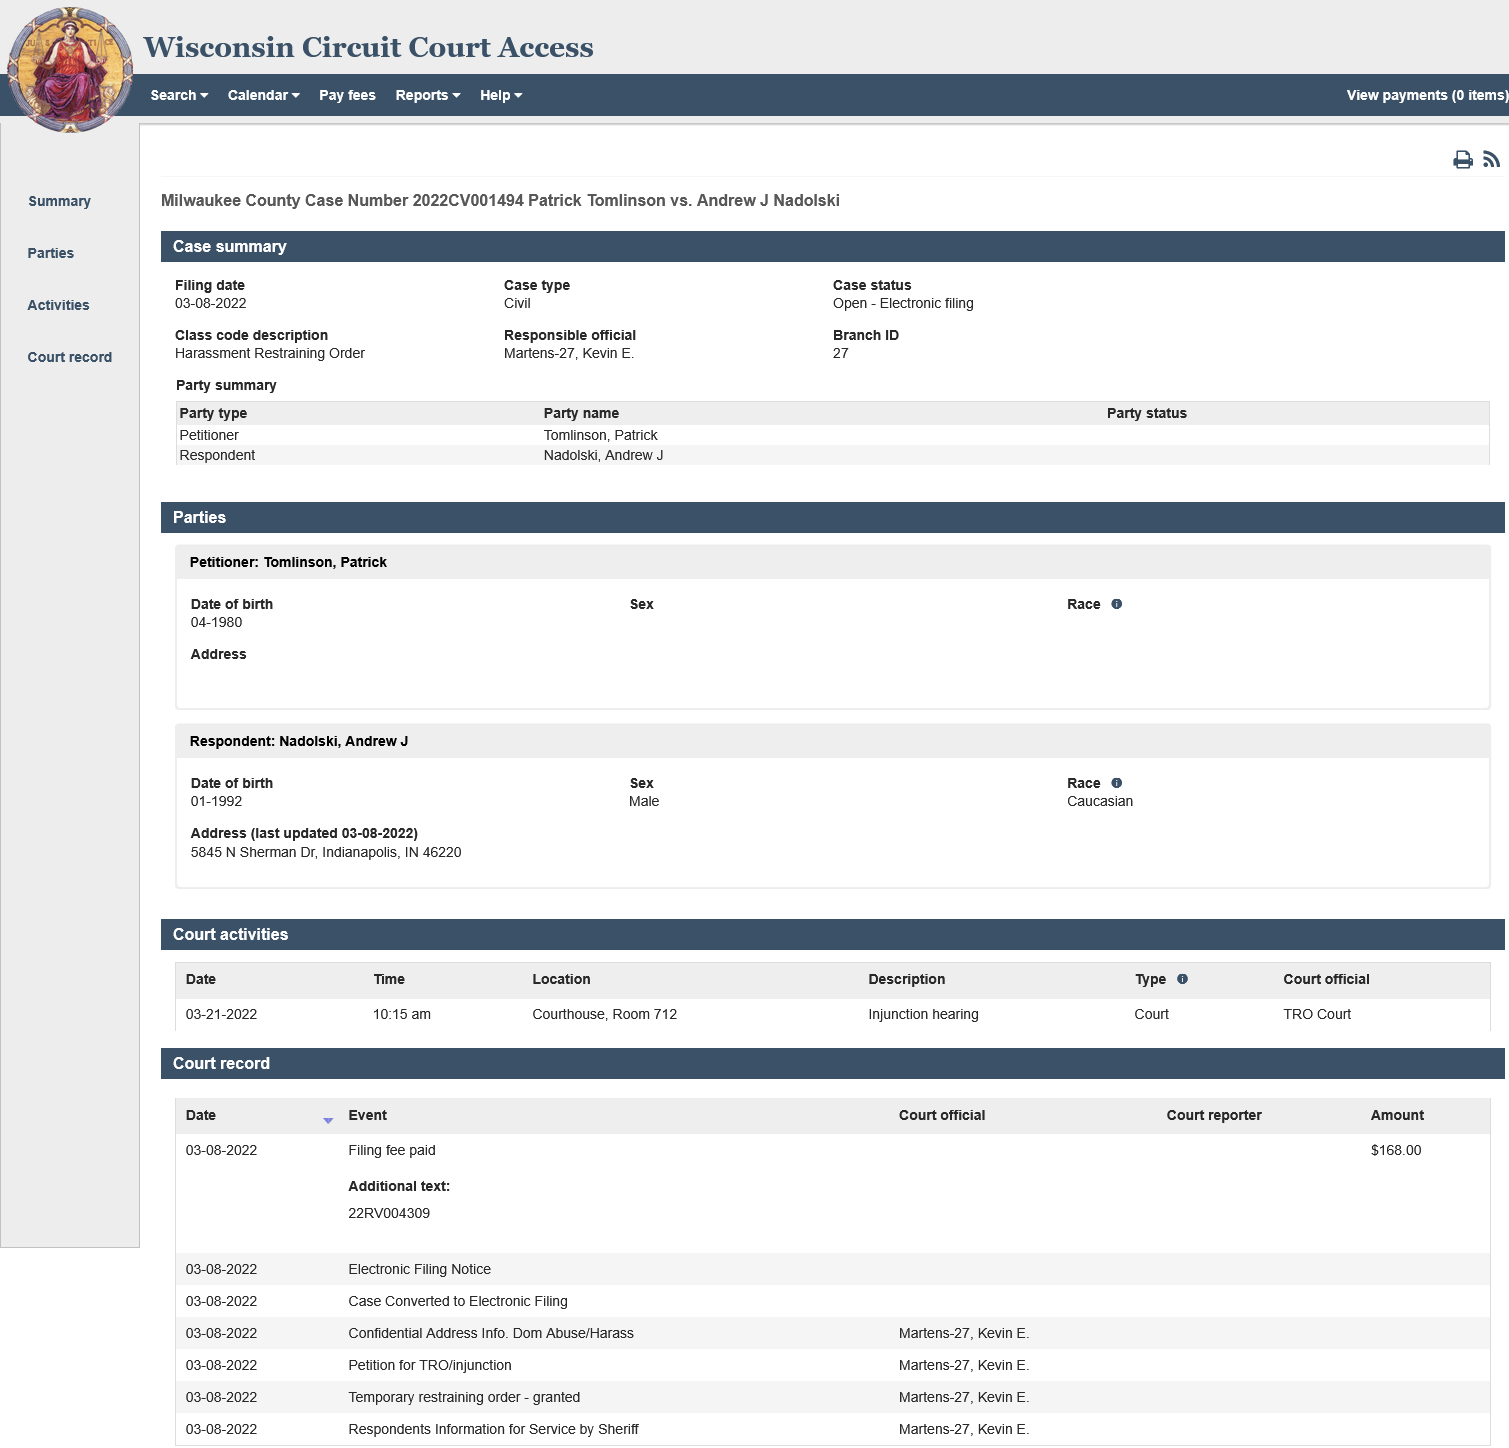The height and width of the screenshot is (1448, 1509).
Task: Click Court reporter column header
Action: (1213, 1115)
